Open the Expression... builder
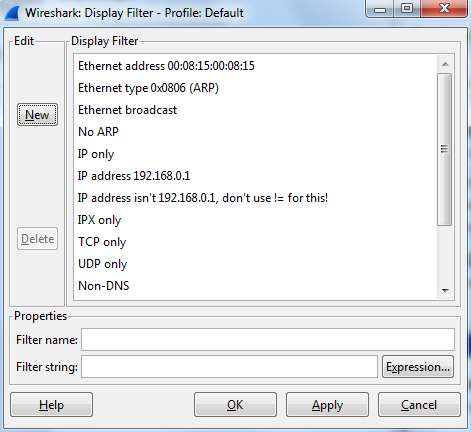This screenshot has width=471, height=432. point(418,367)
